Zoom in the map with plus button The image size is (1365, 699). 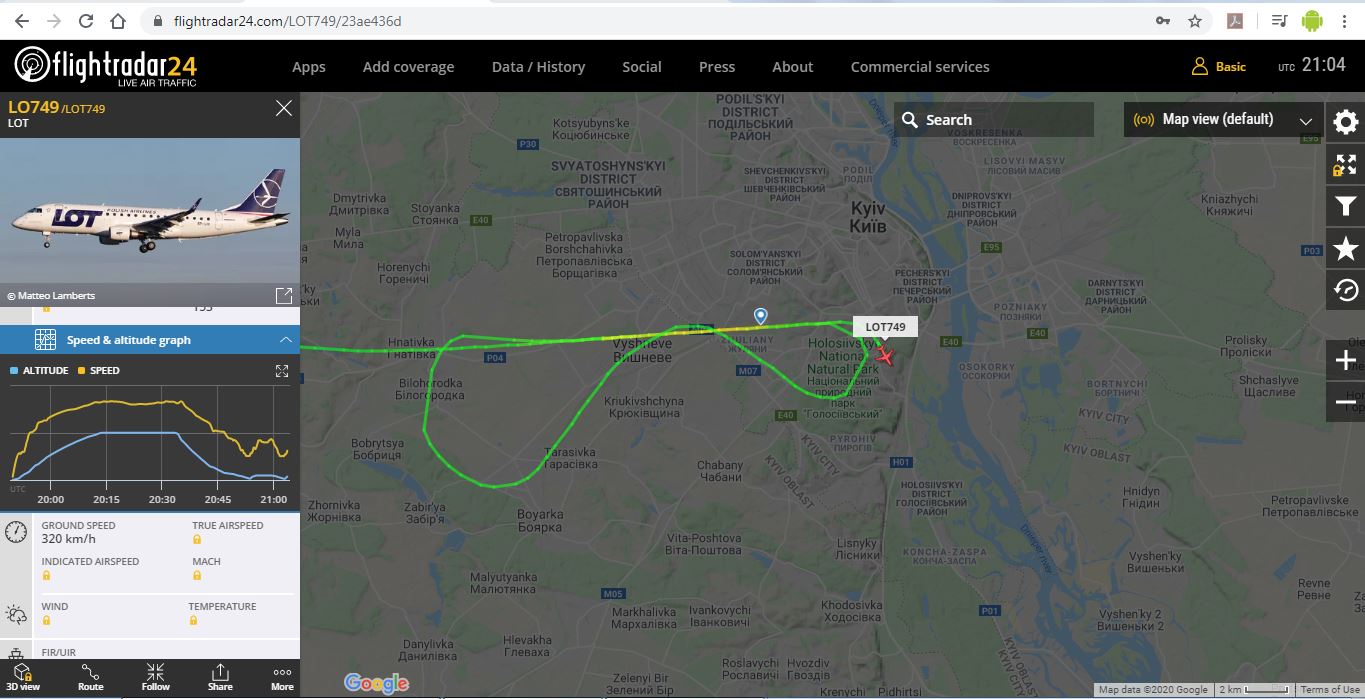point(1346,360)
